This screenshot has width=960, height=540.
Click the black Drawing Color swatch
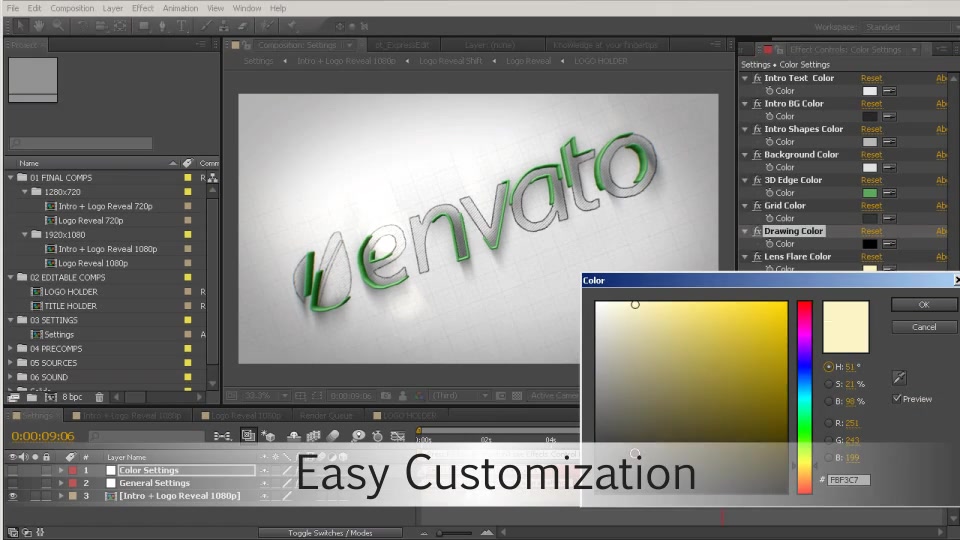[x=869, y=244]
